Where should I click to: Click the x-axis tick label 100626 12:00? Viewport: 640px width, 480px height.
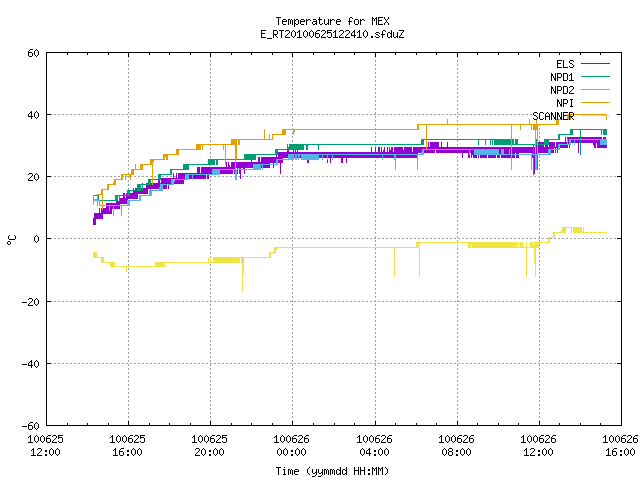click(538, 446)
